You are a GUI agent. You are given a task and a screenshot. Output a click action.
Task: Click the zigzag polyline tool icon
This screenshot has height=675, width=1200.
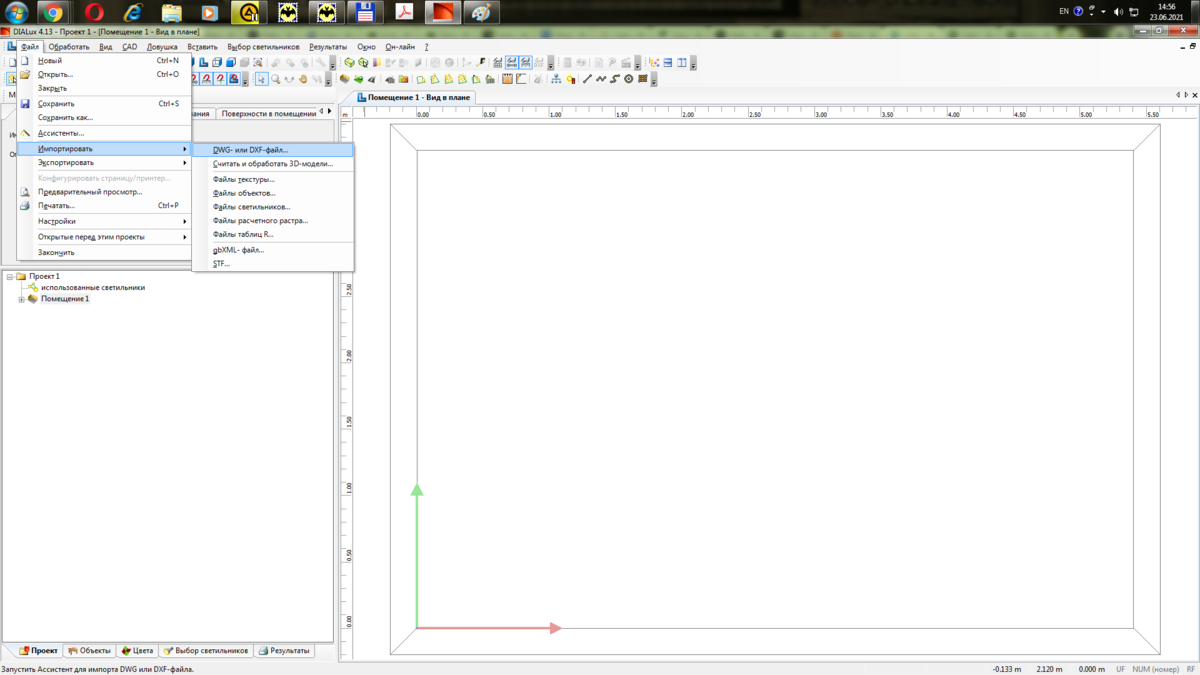click(x=601, y=79)
